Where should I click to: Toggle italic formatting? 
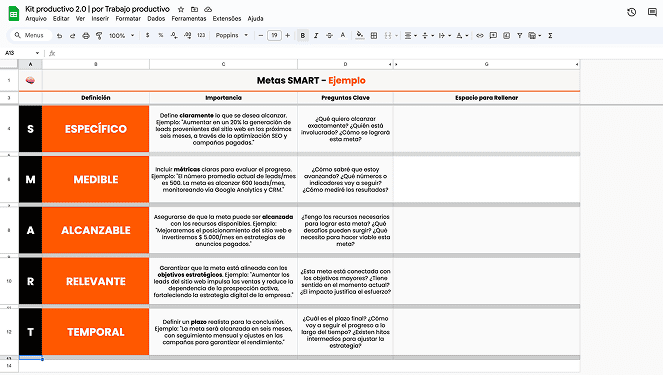[316, 36]
